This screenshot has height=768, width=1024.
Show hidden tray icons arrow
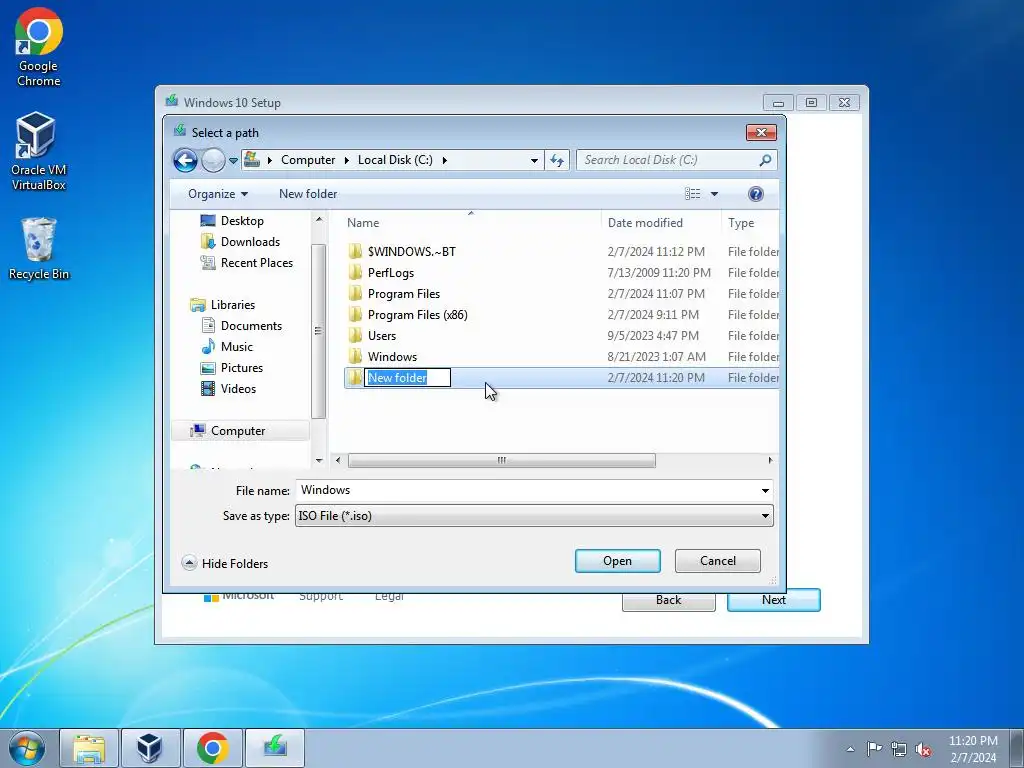click(850, 749)
